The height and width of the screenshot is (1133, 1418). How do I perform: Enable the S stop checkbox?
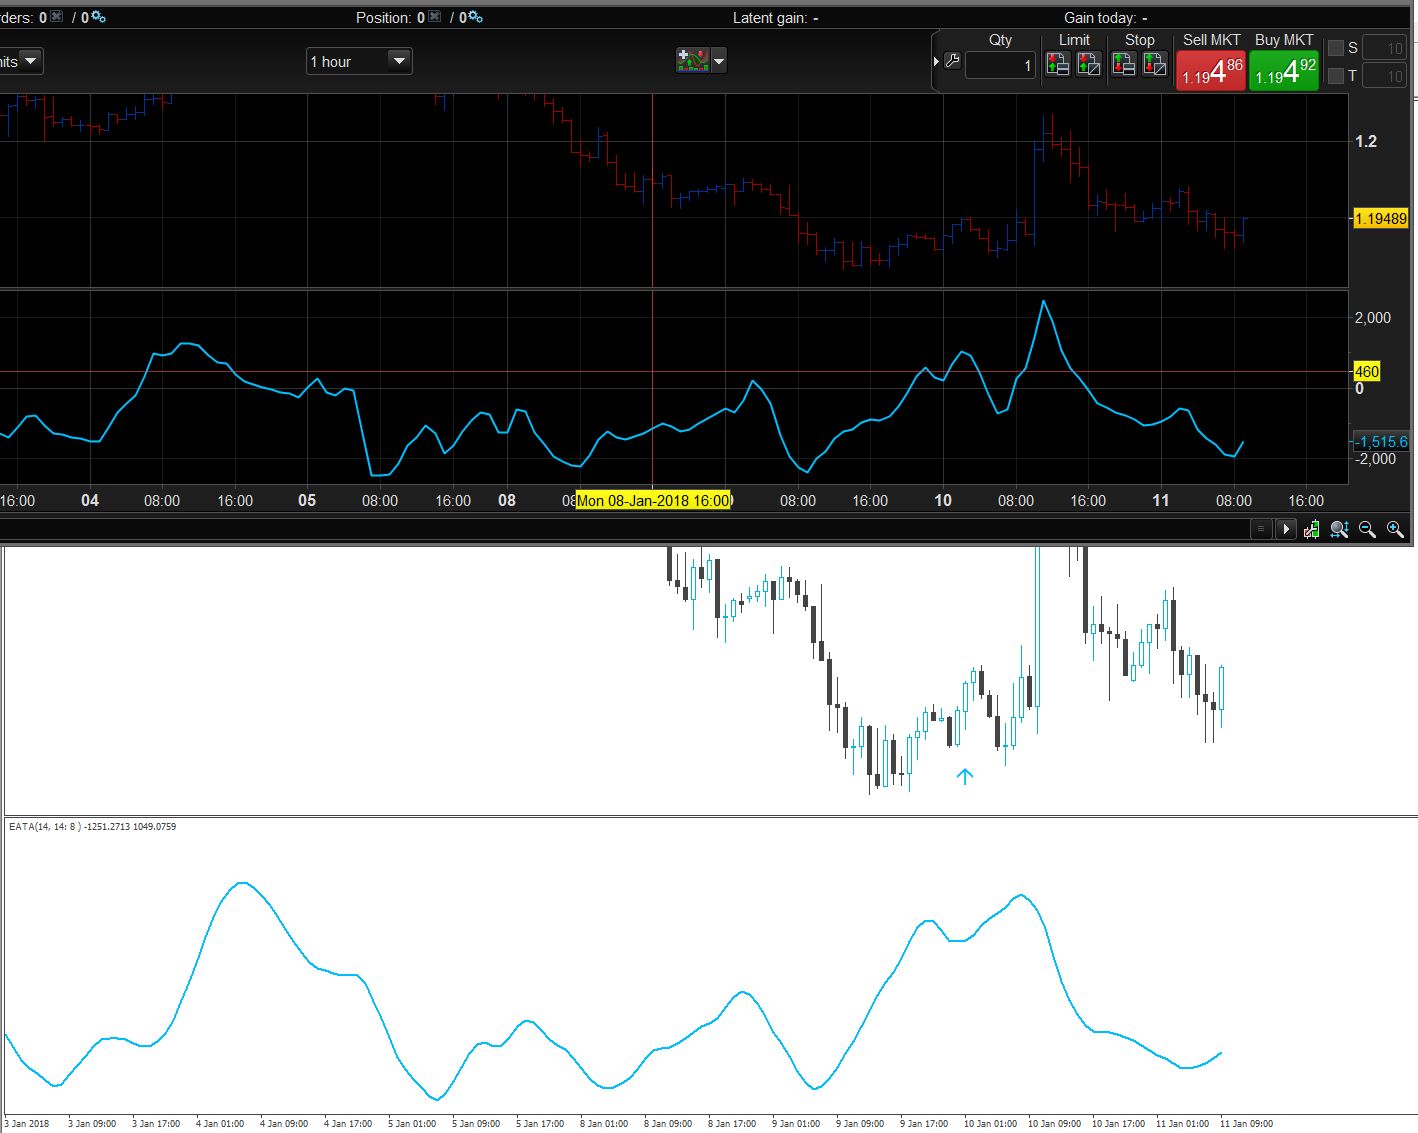point(1337,46)
